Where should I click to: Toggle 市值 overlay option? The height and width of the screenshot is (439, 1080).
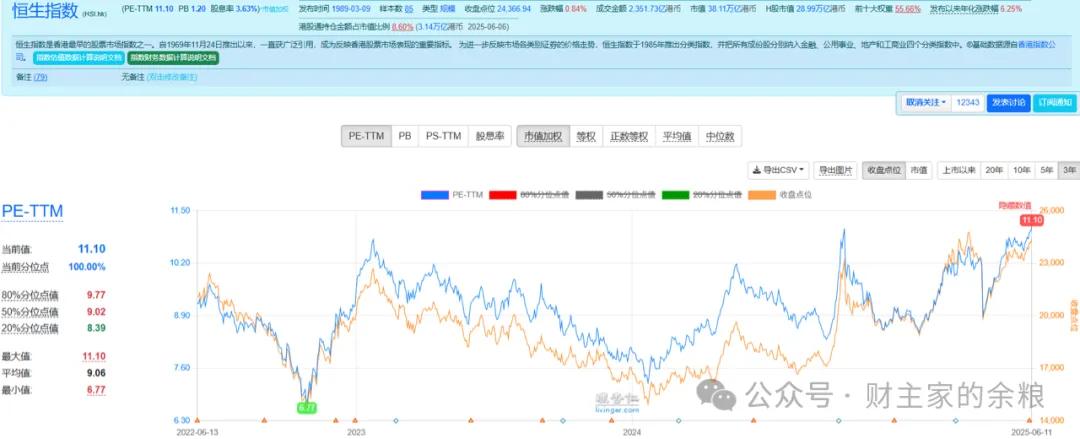point(918,170)
